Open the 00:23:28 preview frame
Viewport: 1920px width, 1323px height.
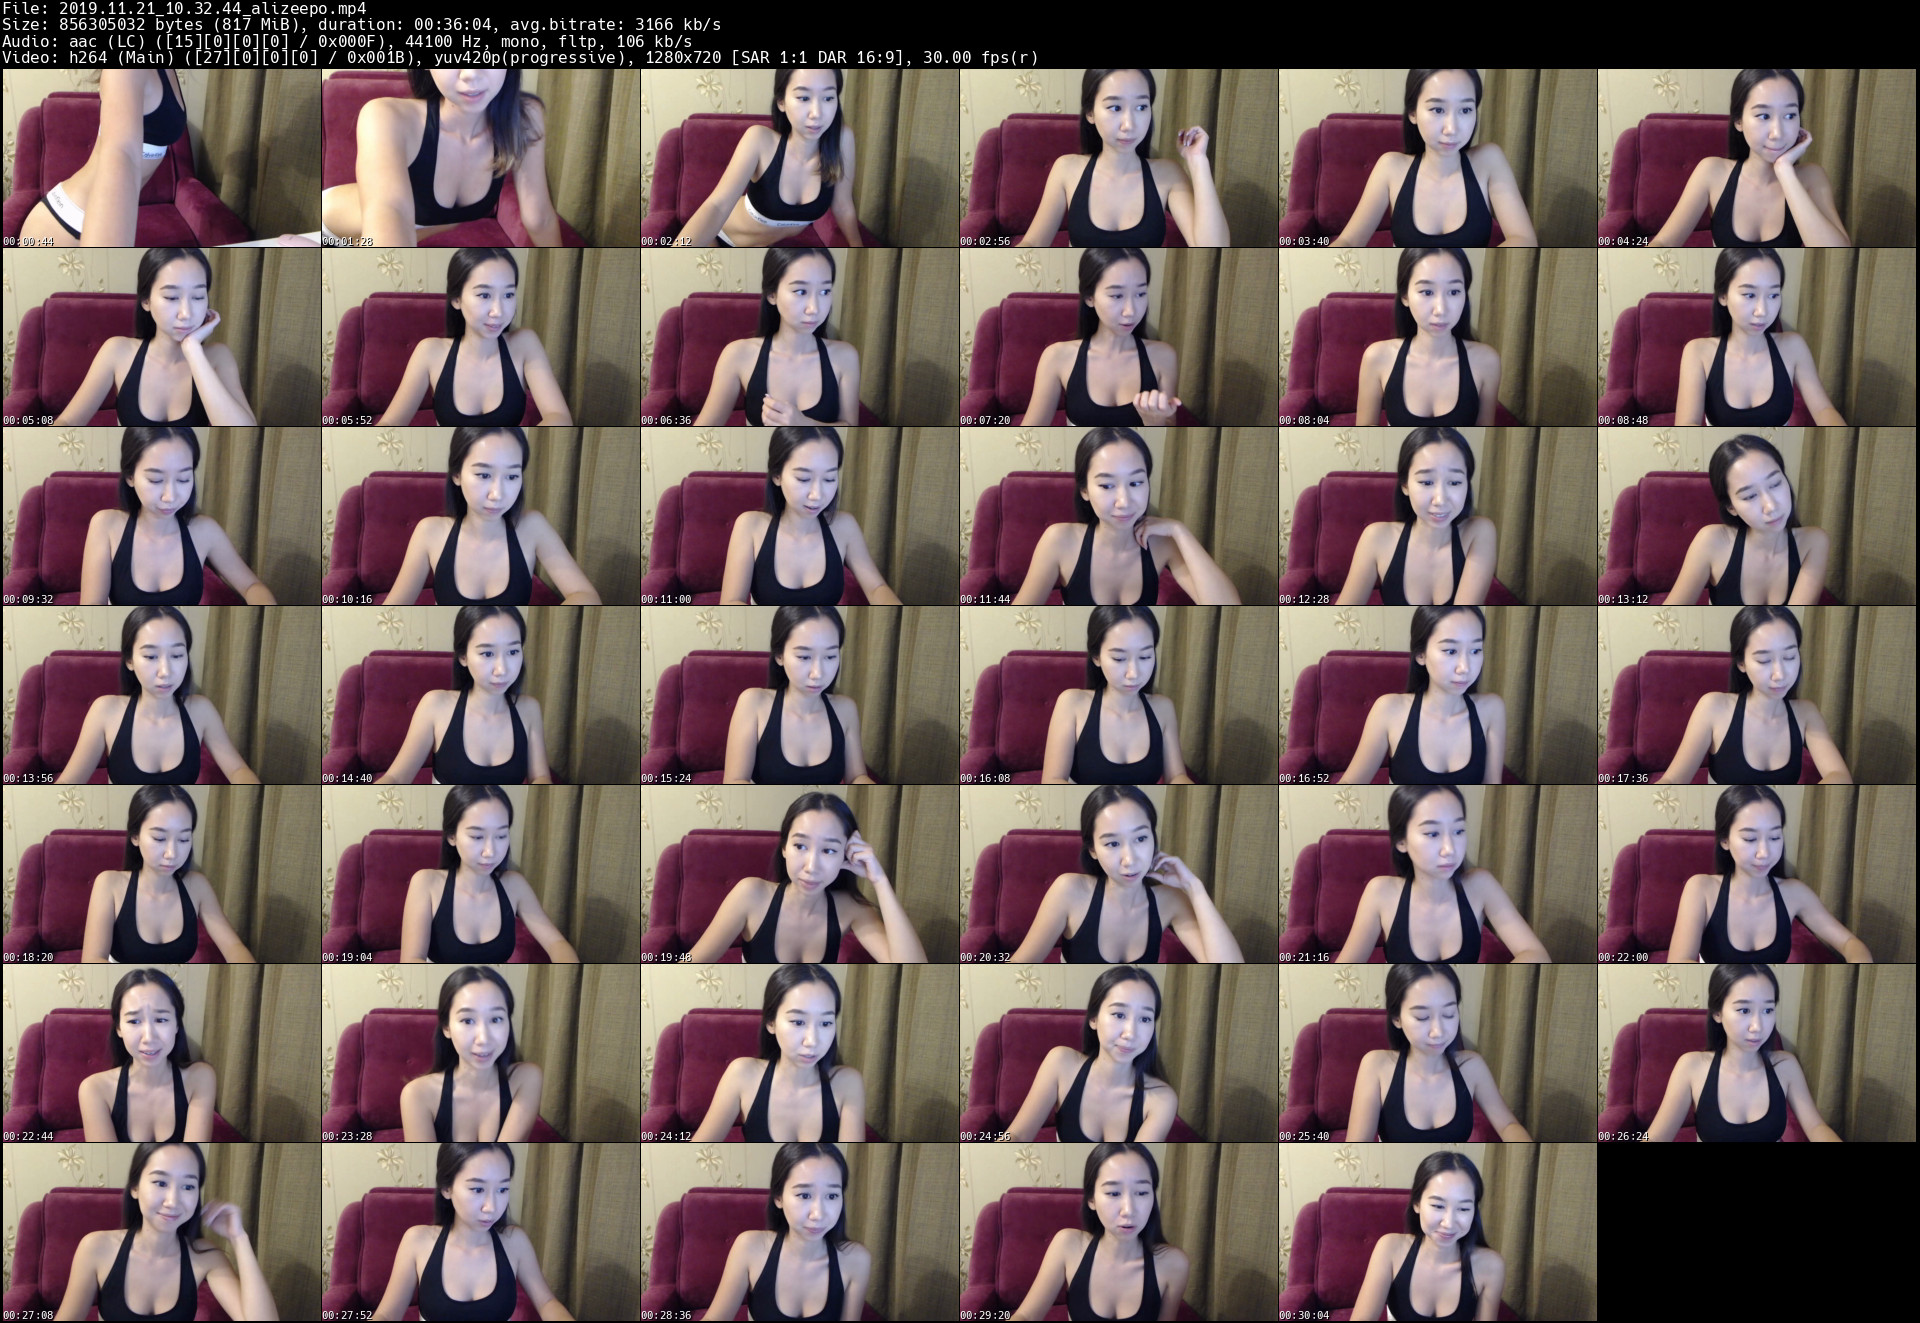coord(480,1053)
